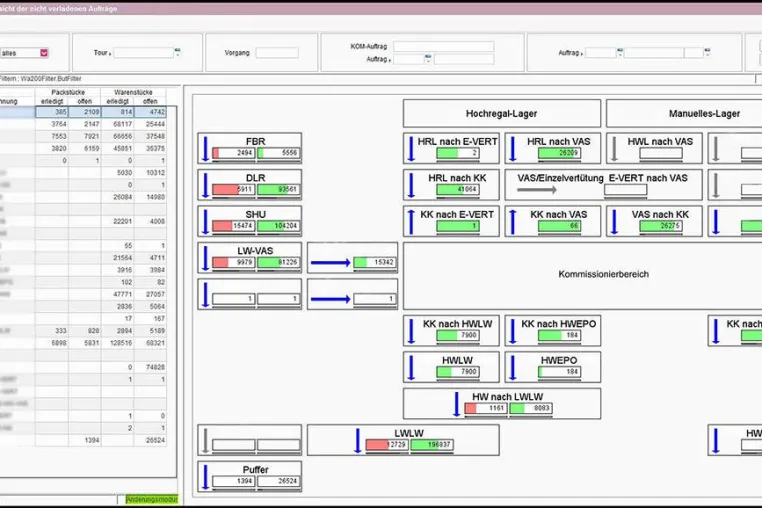Click the blue down arrow in LW-VAS box

click(205, 258)
